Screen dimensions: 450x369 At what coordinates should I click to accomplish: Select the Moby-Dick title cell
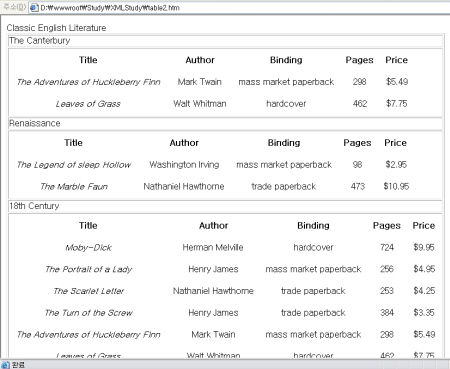[88, 247]
